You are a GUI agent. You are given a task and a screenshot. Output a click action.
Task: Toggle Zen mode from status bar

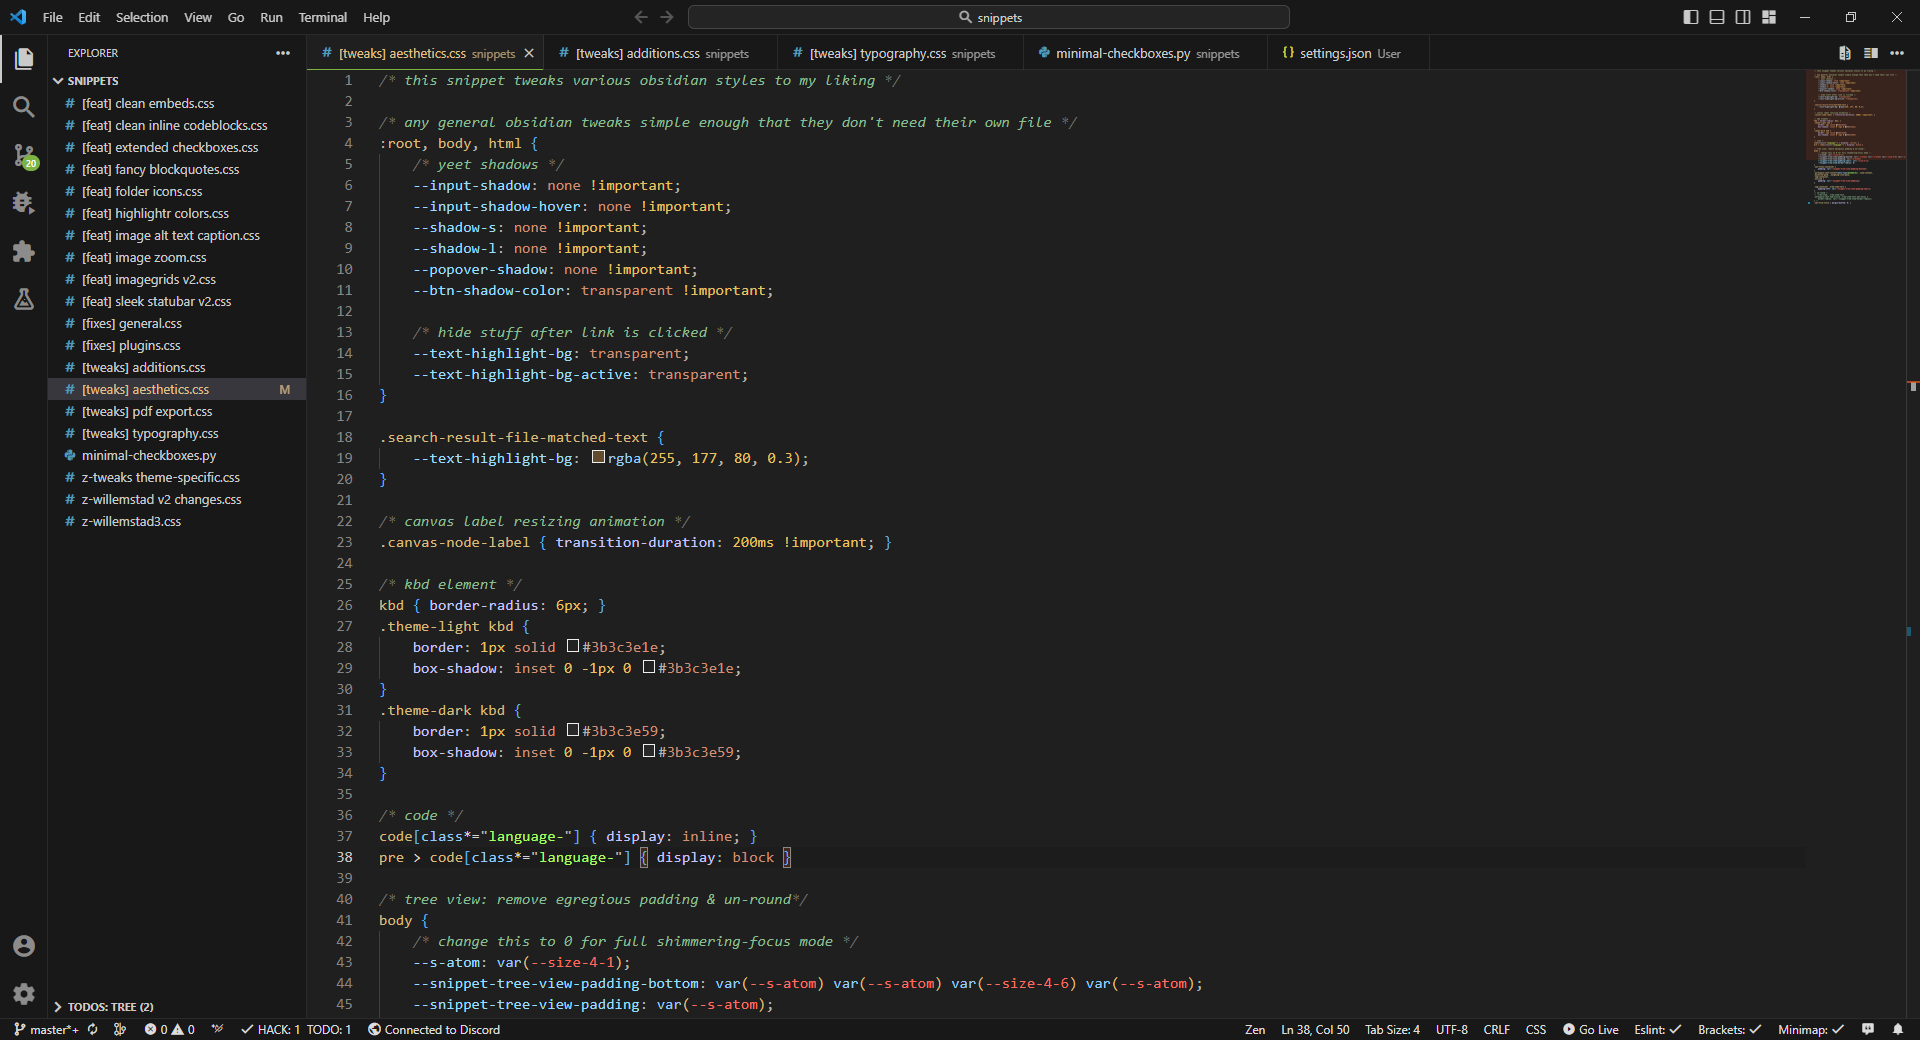click(x=1255, y=1029)
